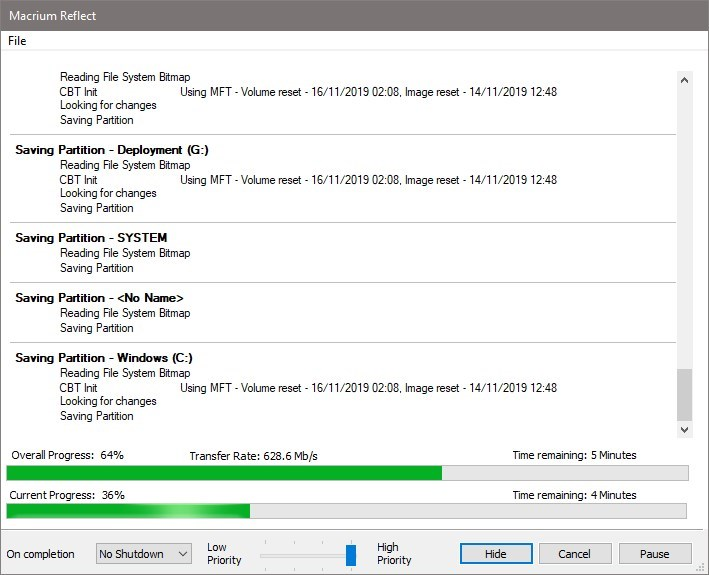
Task: Click the Overall Progress bar
Action: click(x=347, y=473)
